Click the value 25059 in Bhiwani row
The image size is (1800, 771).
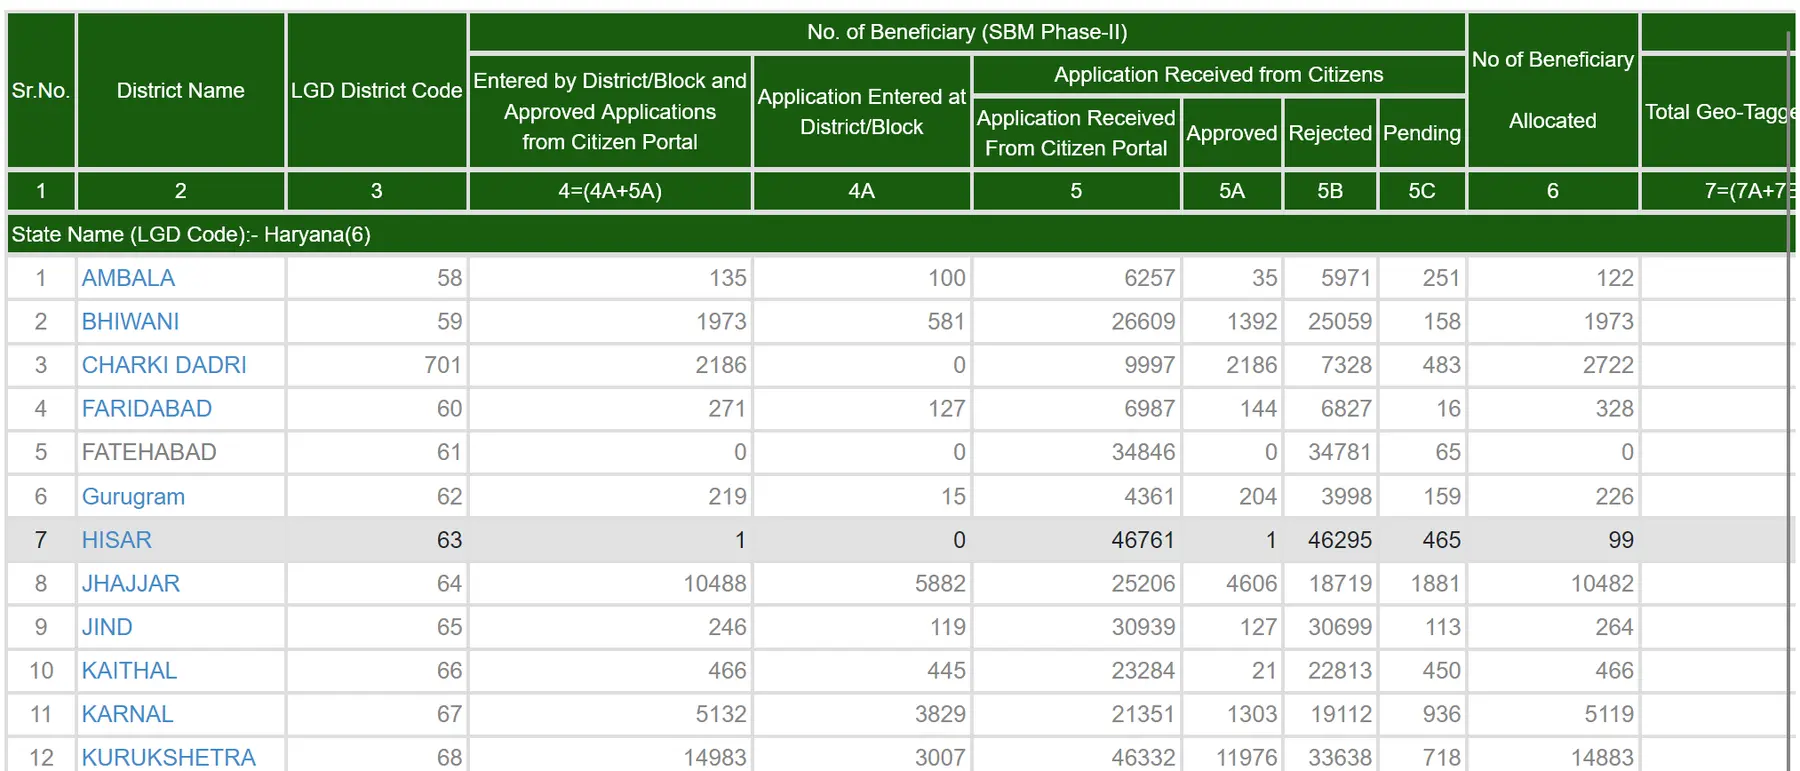pyautogui.click(x=1340, y=322)
